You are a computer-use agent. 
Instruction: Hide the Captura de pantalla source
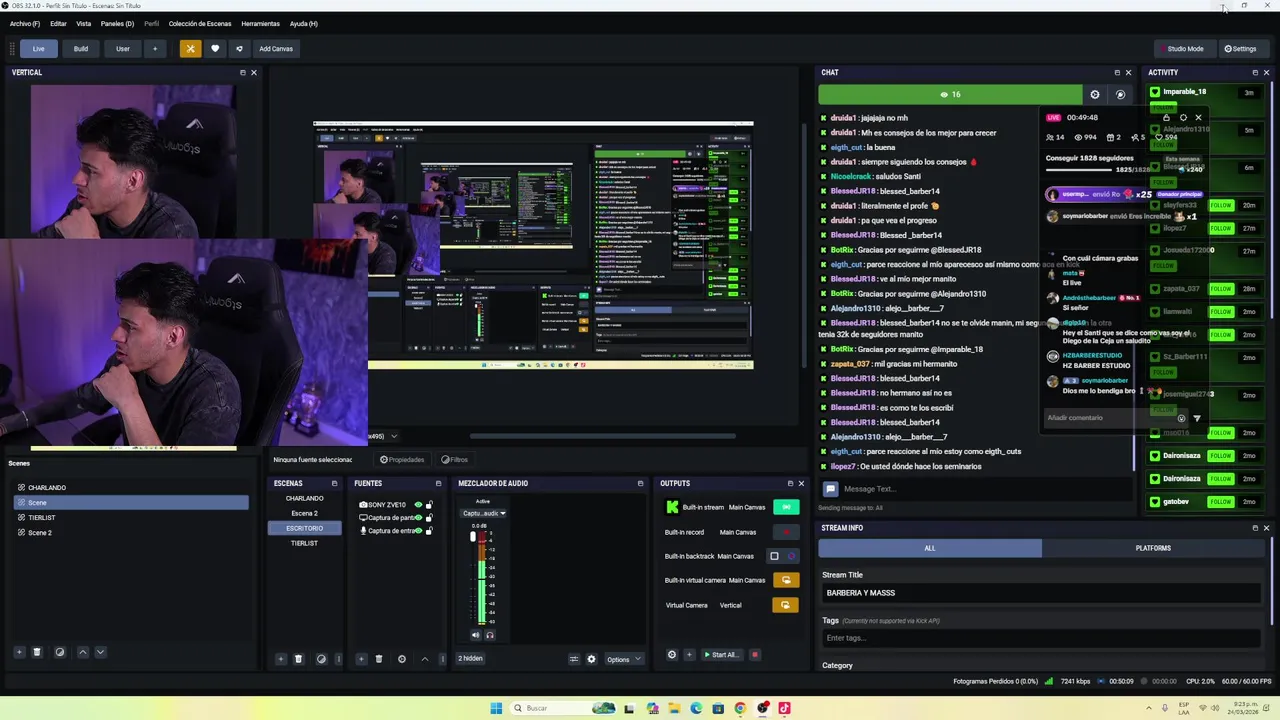tap(418, 518)
